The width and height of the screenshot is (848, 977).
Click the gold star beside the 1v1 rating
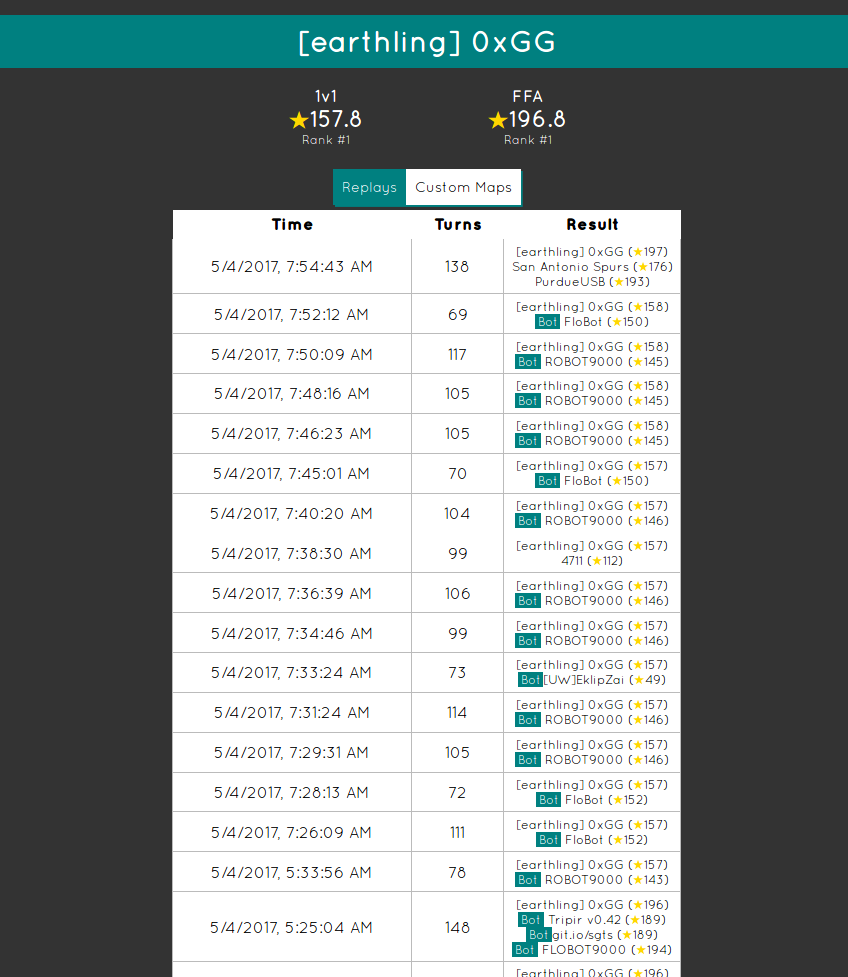point(298,120)
